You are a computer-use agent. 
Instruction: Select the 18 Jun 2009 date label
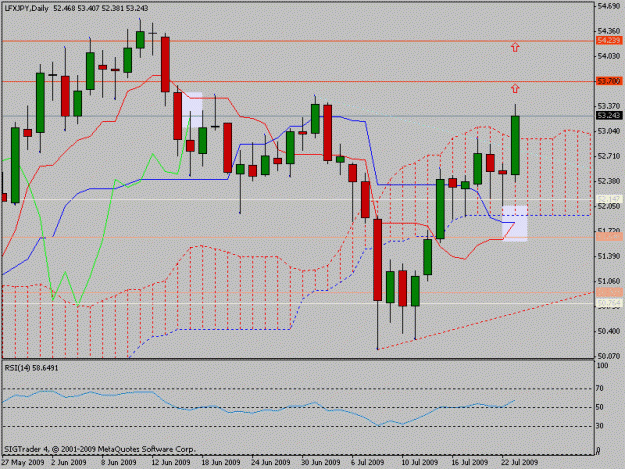(x=221, y=462)
